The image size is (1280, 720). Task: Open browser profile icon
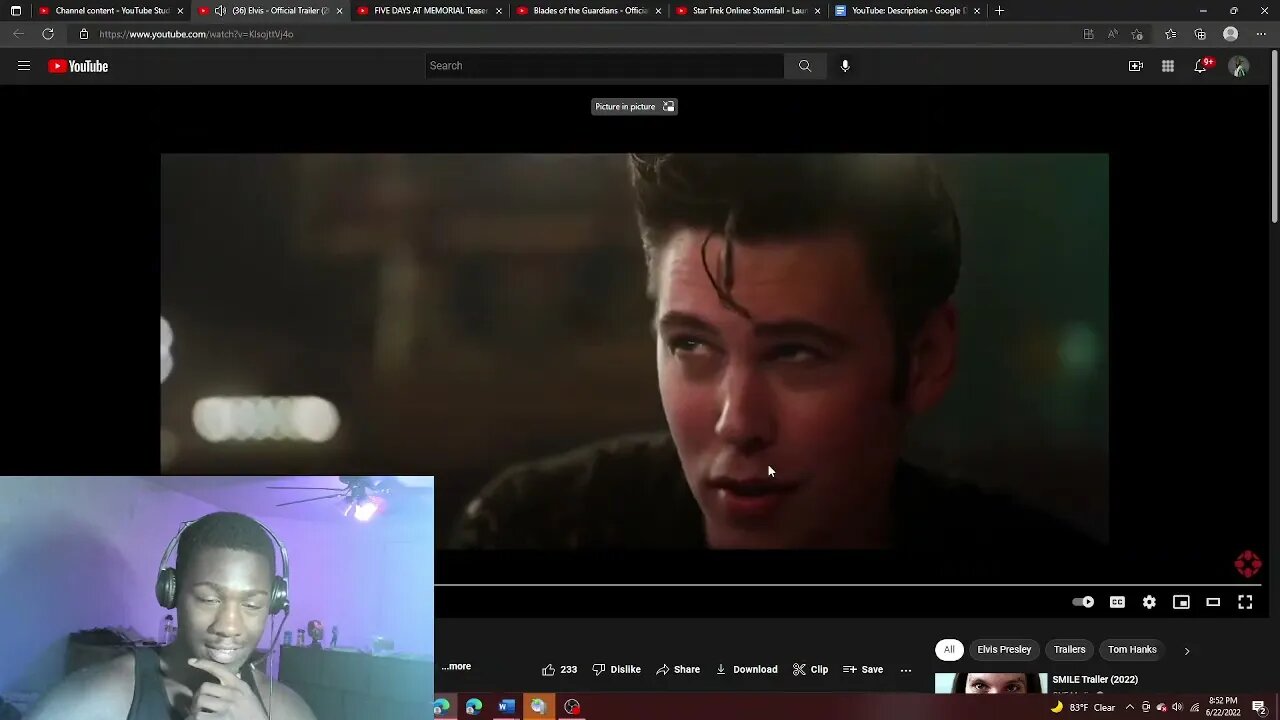point(1231,34)
